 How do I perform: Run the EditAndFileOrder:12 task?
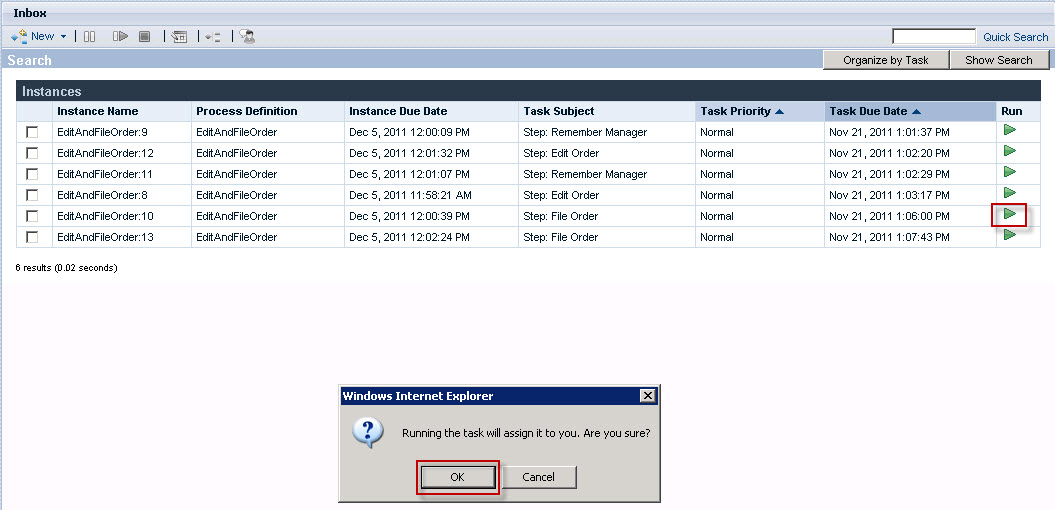(x=1009, y=151)
